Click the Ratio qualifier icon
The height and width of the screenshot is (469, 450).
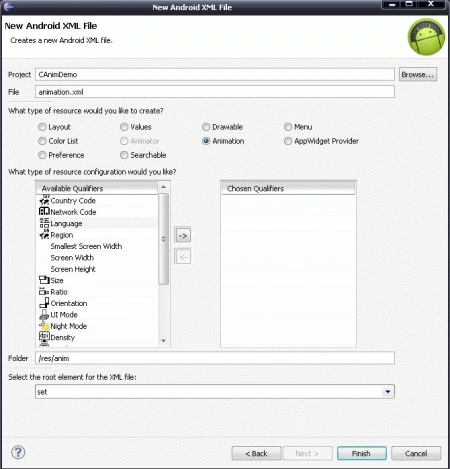44,292
